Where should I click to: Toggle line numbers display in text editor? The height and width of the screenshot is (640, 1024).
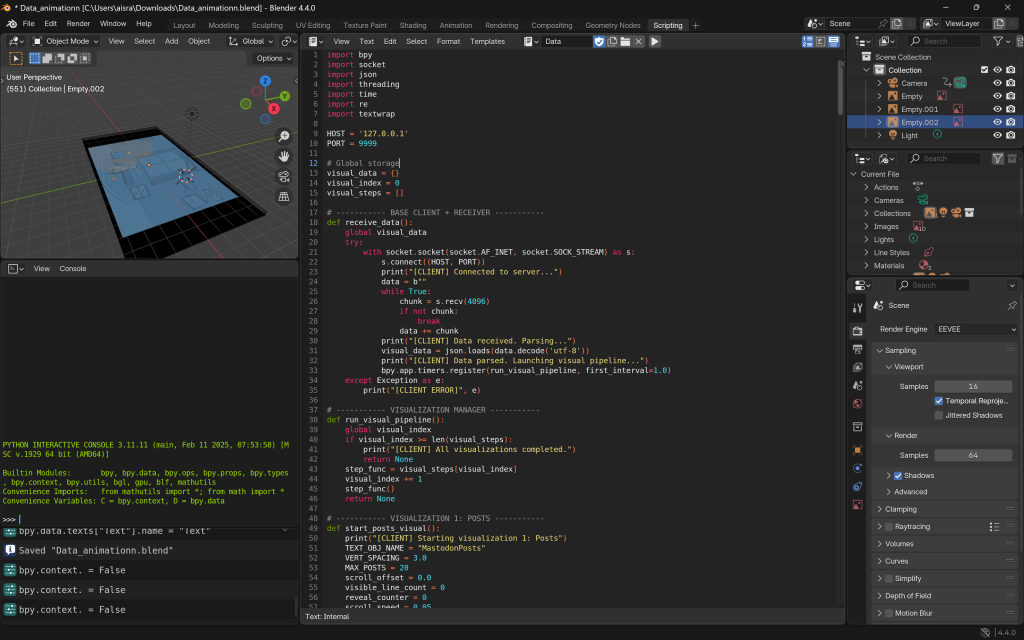pos(808,41)
